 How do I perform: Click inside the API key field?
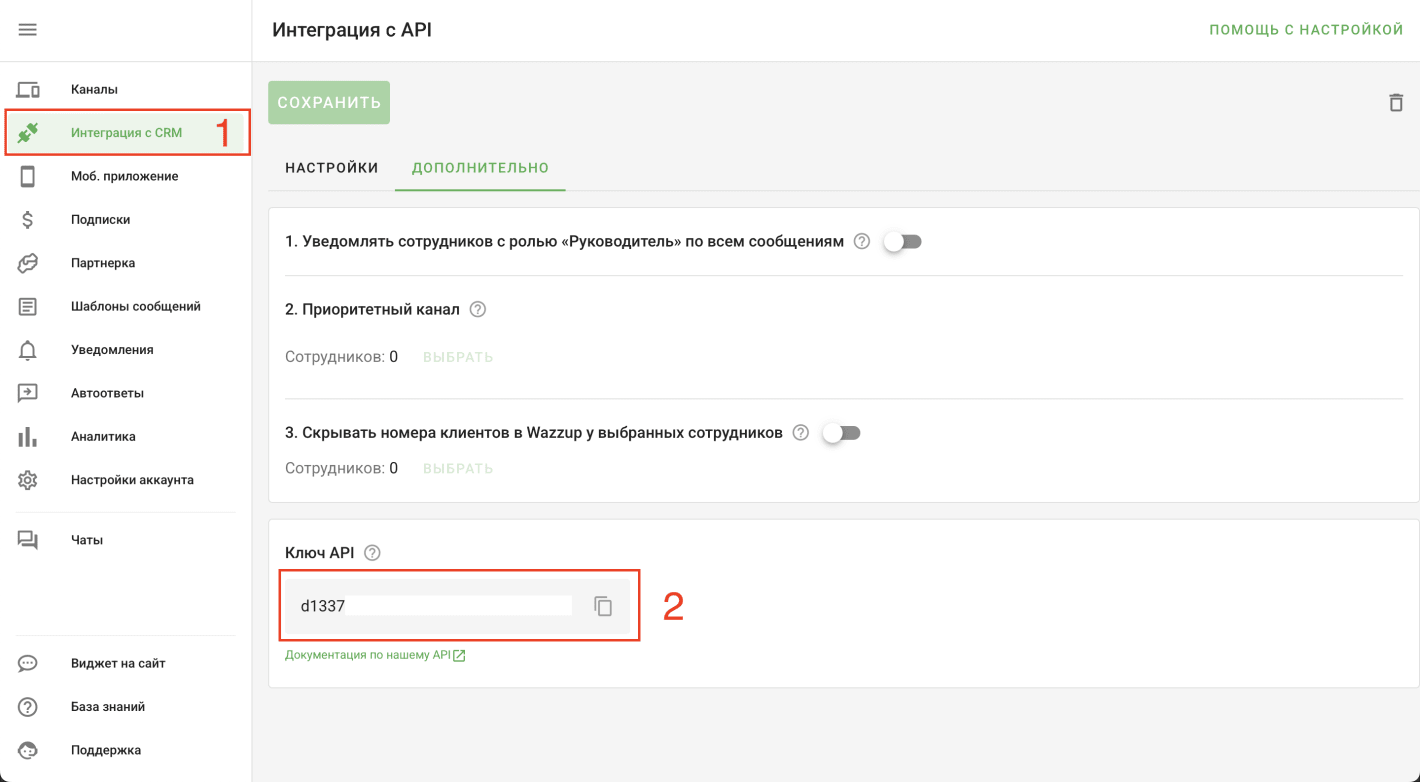tap(435, 606)
